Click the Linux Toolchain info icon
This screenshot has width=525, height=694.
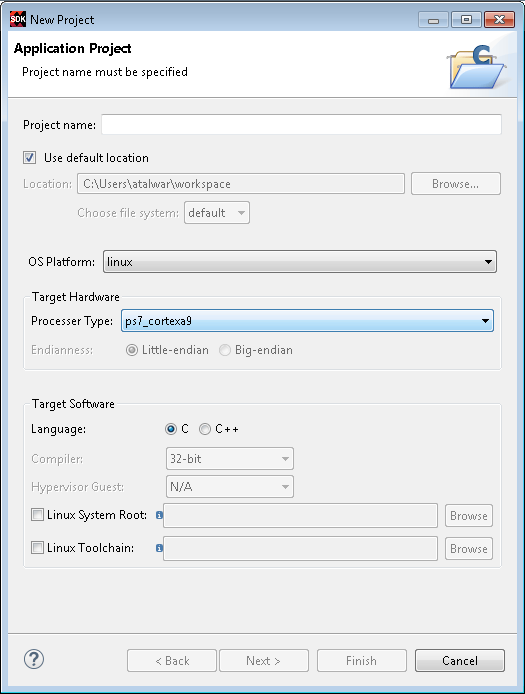click(159, 548)
